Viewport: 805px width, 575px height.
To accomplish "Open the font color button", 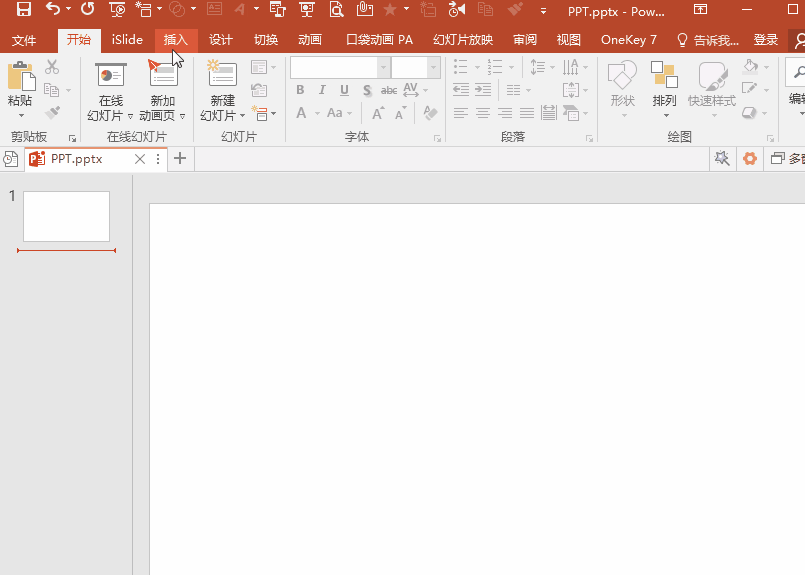I will [x=301, y=113].
